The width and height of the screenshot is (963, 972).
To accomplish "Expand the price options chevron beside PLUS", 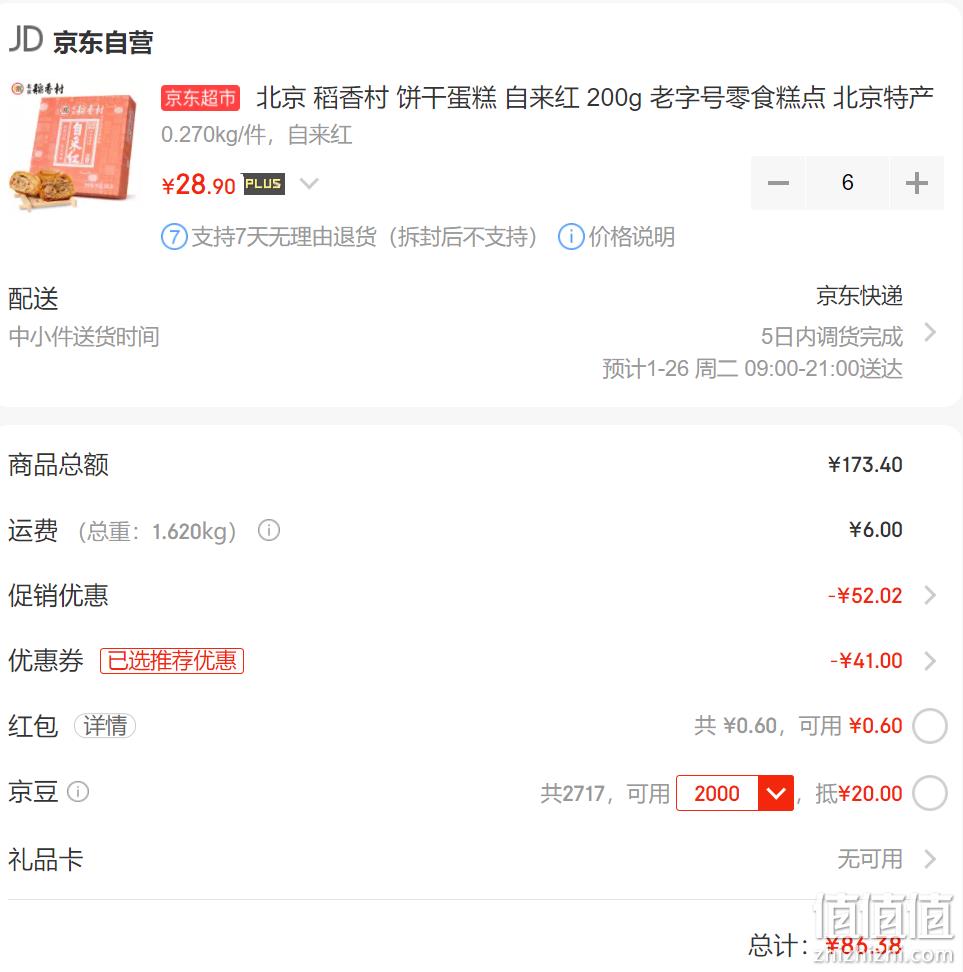I will click(309, 183).
